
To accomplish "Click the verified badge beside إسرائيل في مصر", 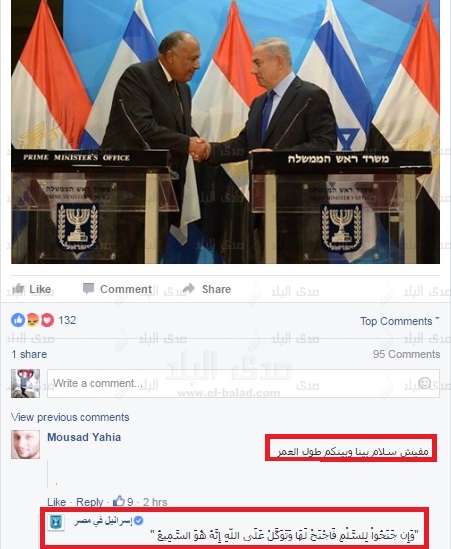I will tap(139, 521).
